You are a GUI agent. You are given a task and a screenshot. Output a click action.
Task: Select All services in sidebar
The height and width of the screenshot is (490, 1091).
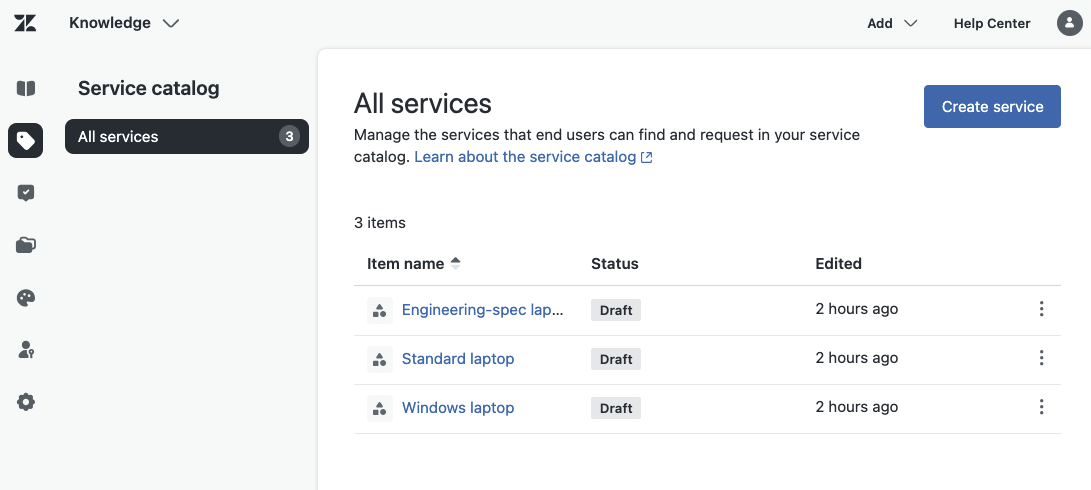click(x=186, y=137)
